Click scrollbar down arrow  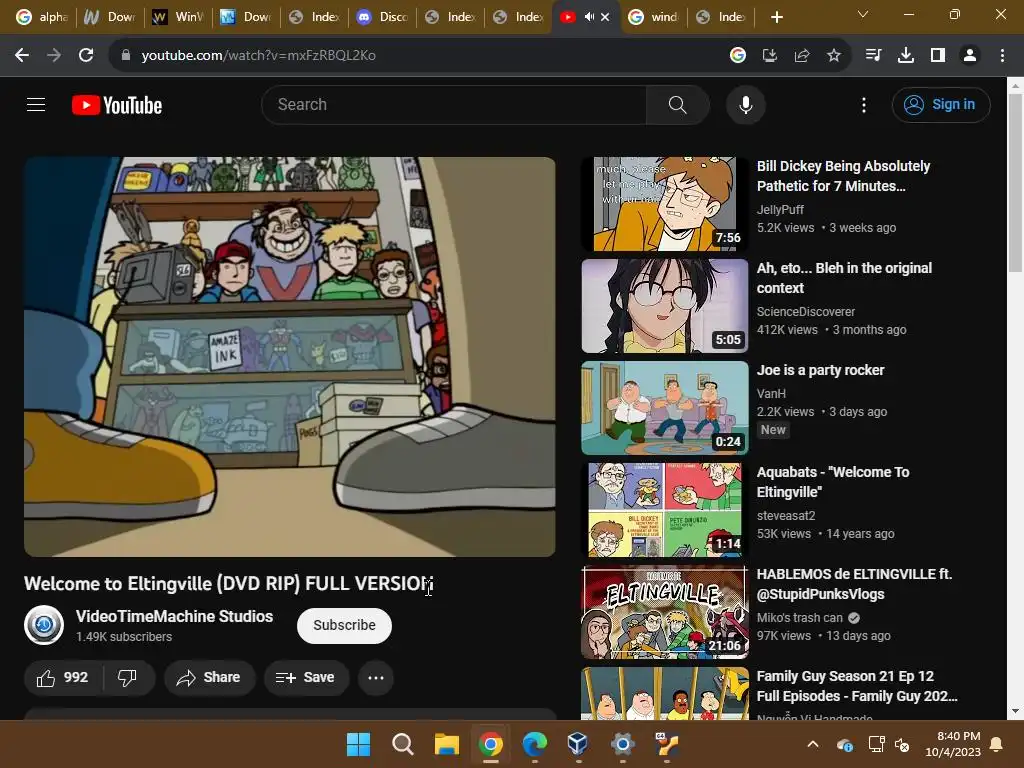[x=1015, y=711]
